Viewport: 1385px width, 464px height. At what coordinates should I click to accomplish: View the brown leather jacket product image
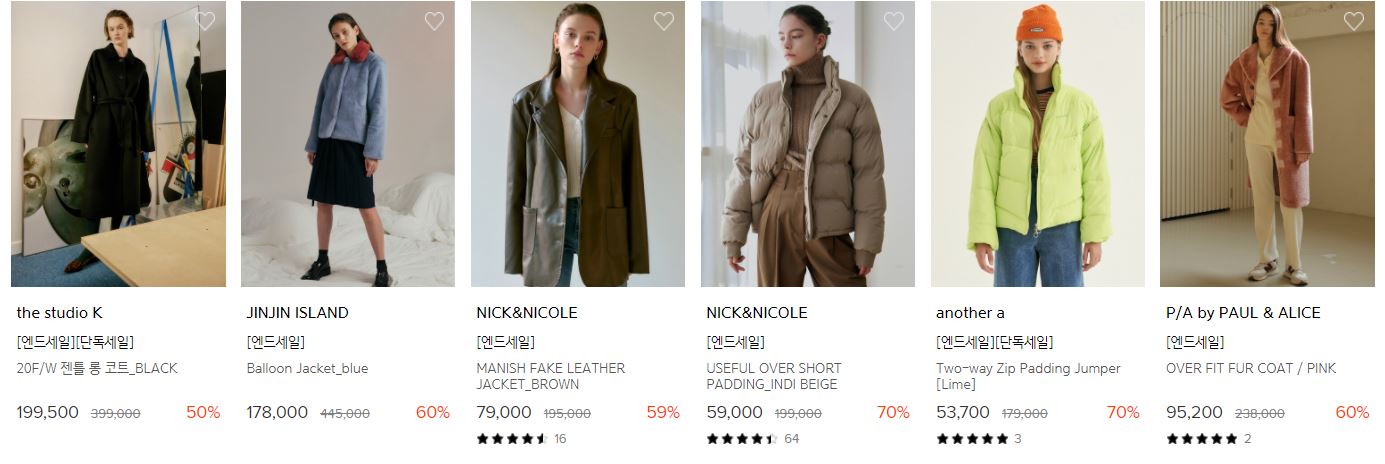[x=578, y=144]
